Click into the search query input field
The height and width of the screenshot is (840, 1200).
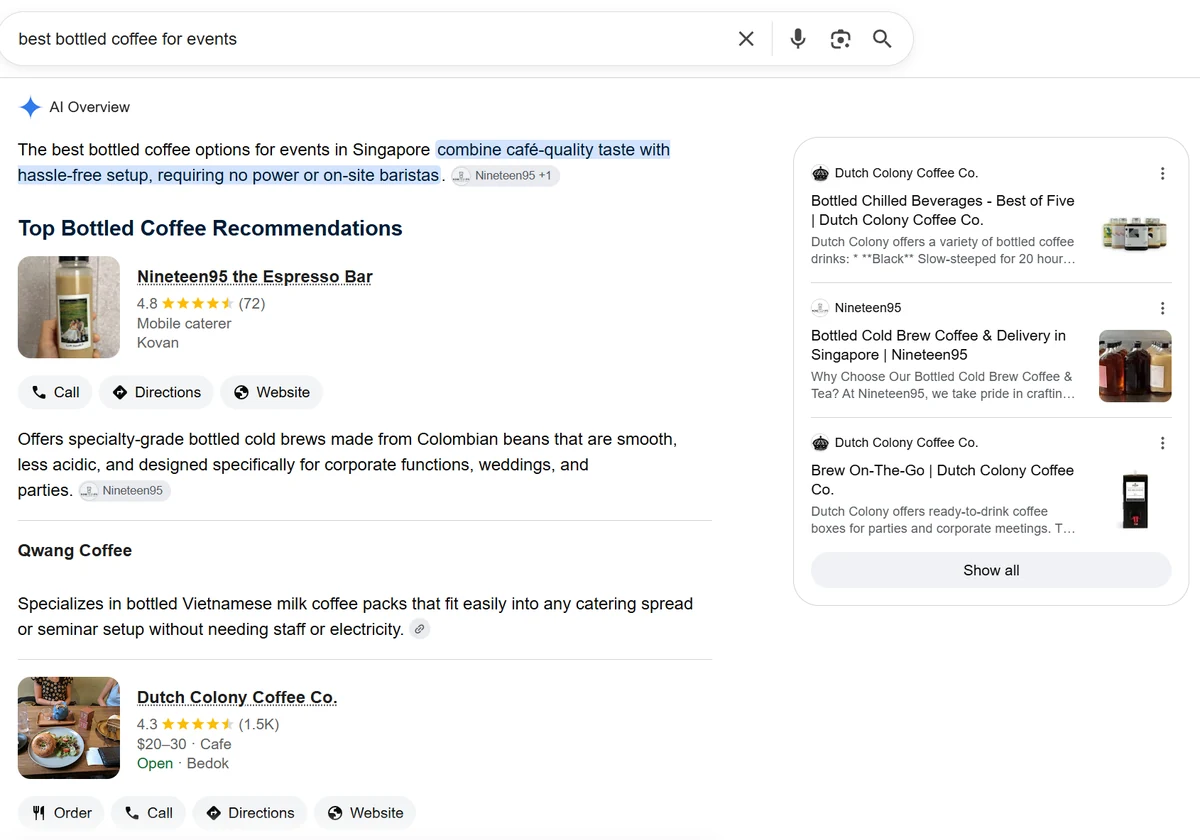(370, 39)
